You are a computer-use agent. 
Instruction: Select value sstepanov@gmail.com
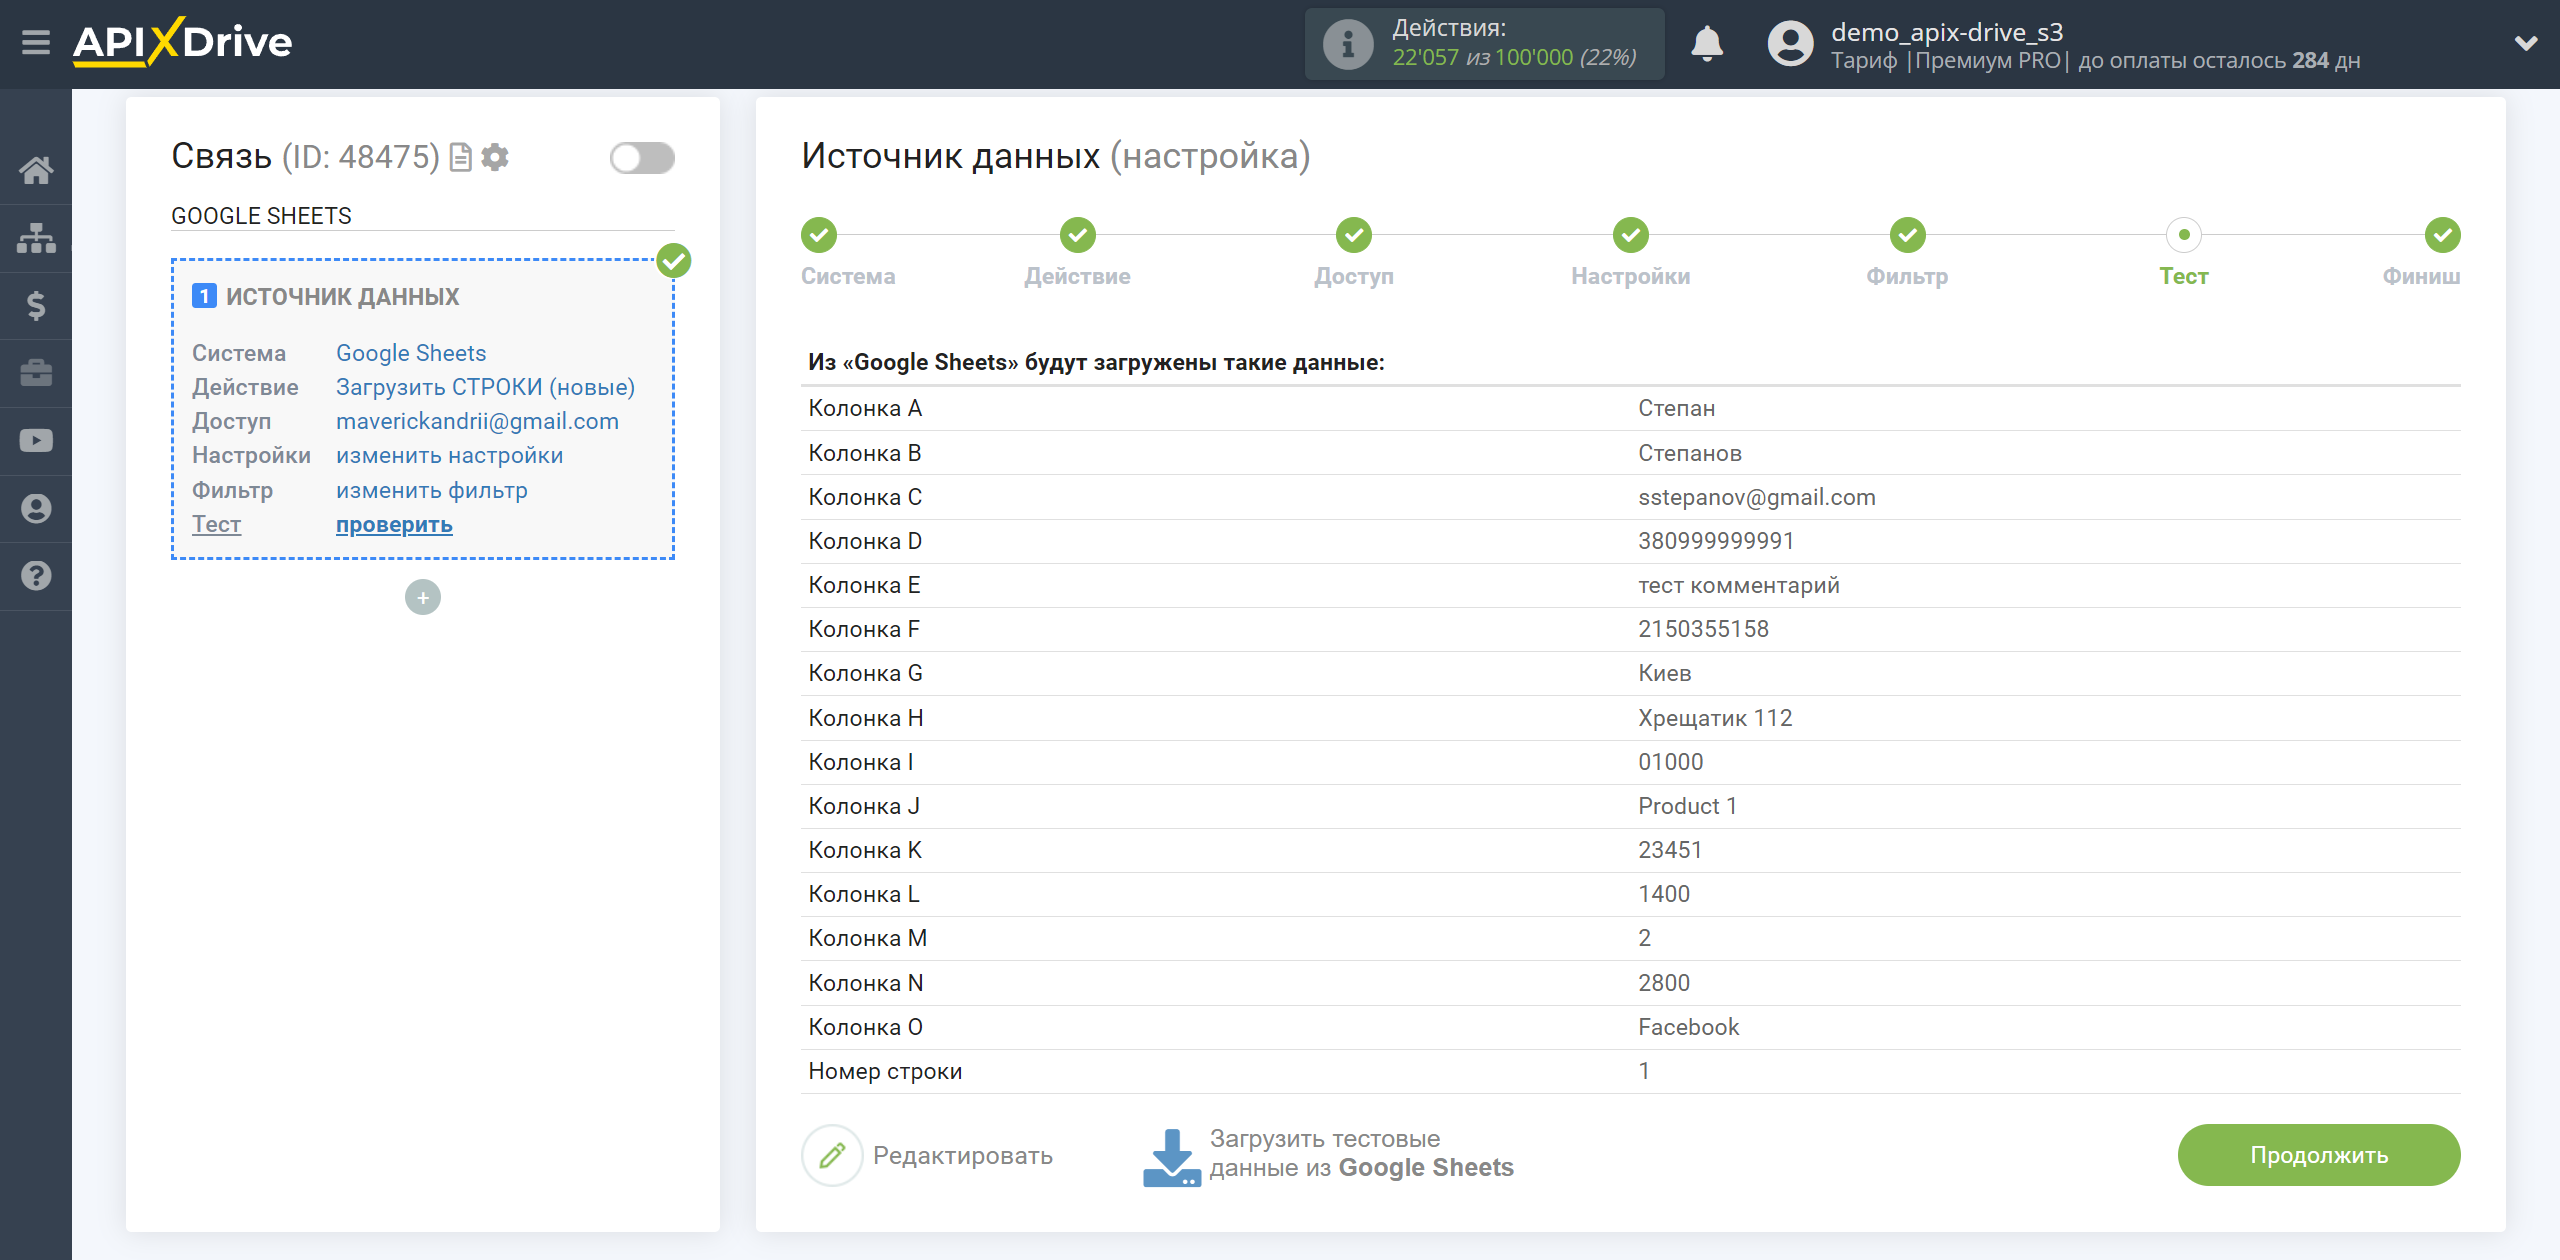pos(1756,497)
